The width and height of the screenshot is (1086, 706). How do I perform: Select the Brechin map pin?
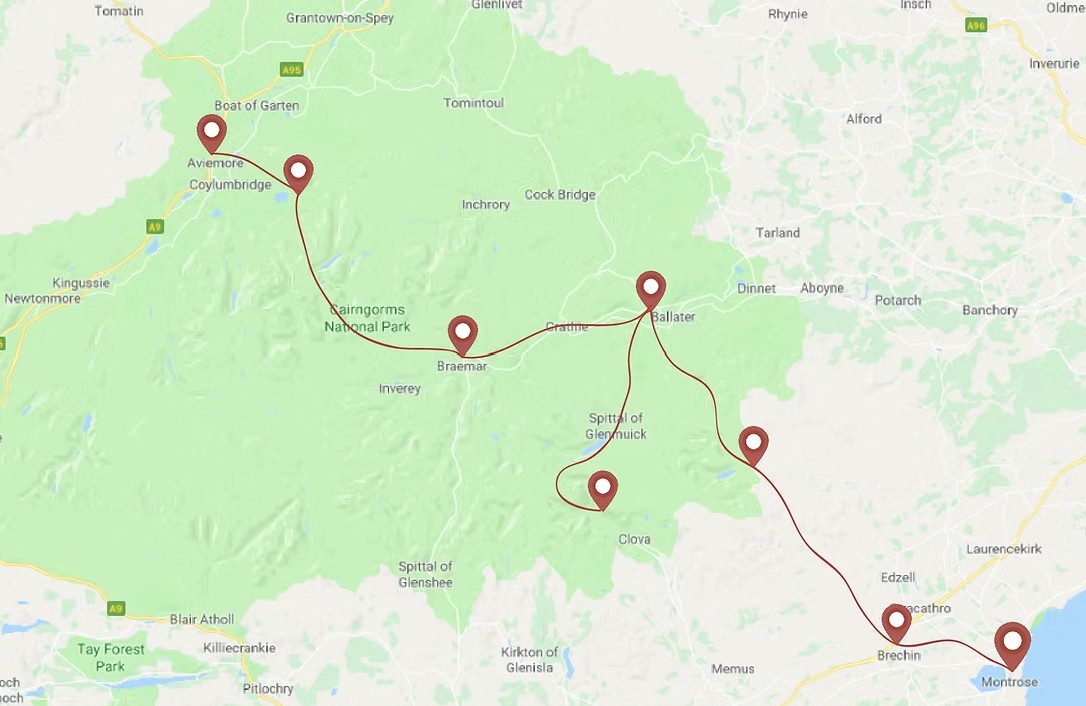[896, 623]
